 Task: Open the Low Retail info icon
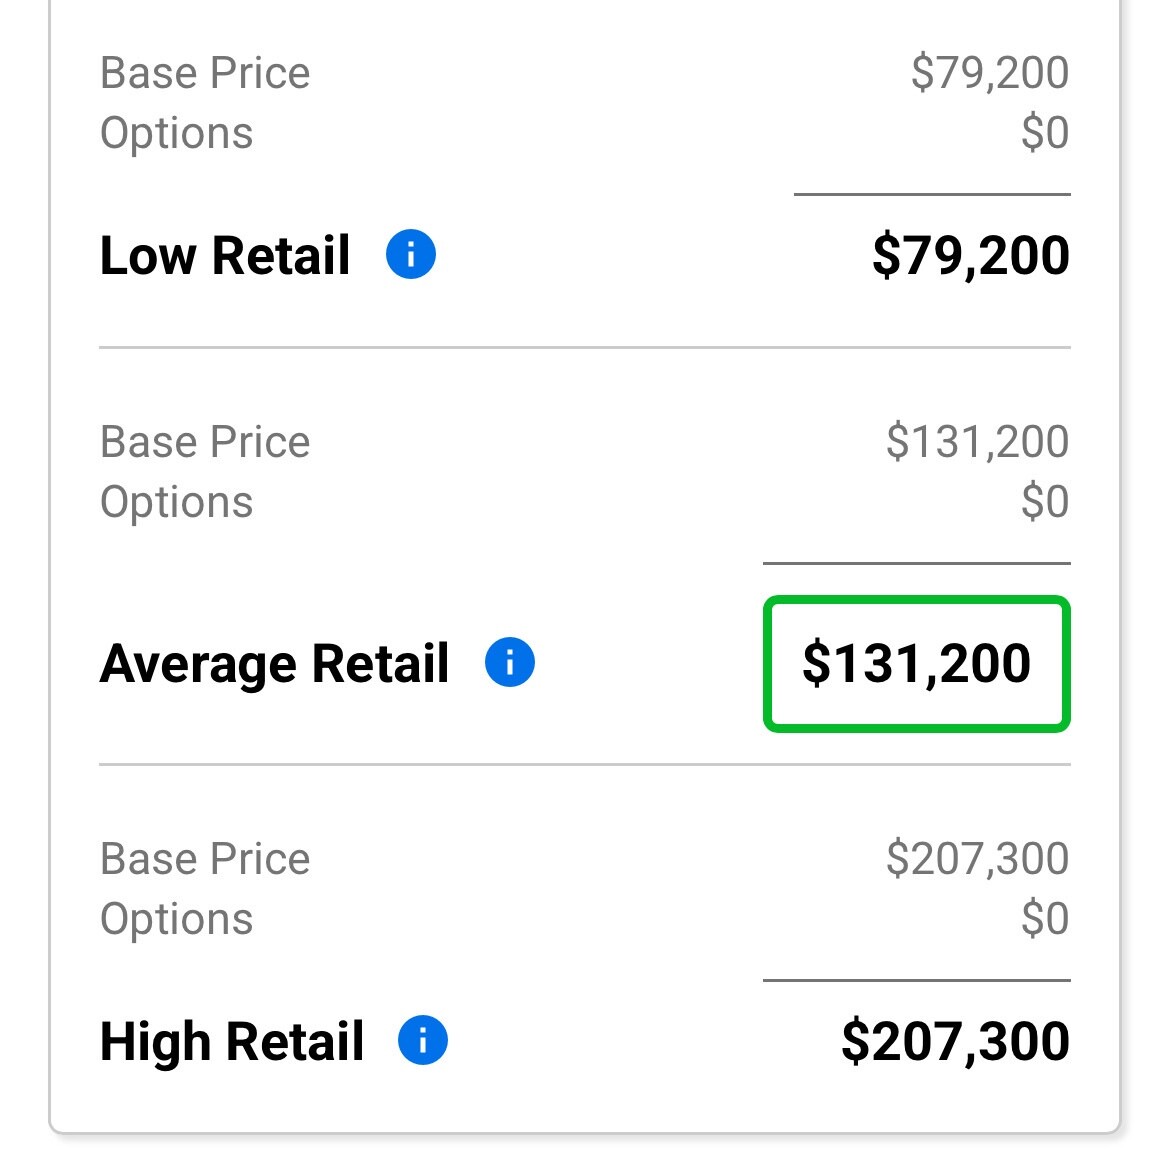click(x=411, y=254)
